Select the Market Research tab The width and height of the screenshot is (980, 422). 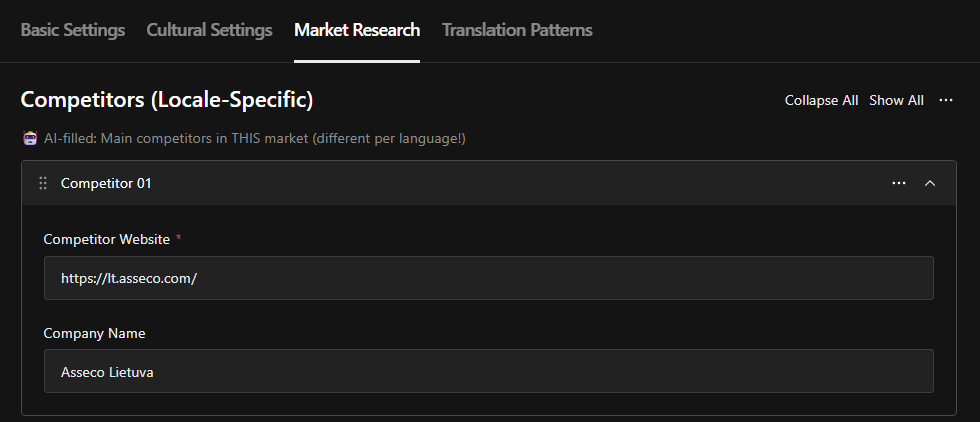pyautogui.click(x=357, y=30)
